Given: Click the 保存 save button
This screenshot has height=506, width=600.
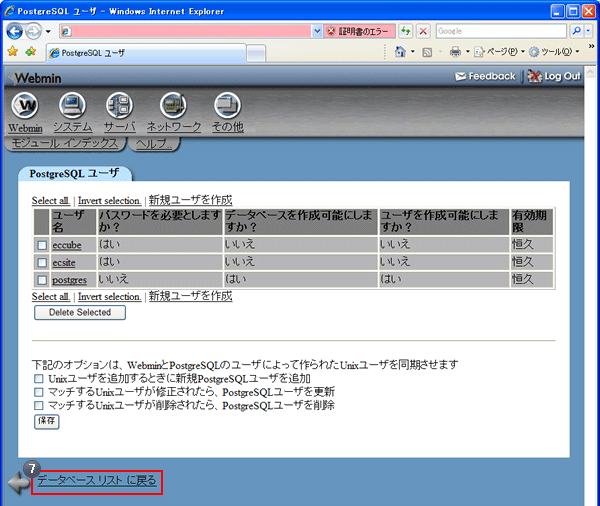Looking at the screenshot, I should coord(47,421).
